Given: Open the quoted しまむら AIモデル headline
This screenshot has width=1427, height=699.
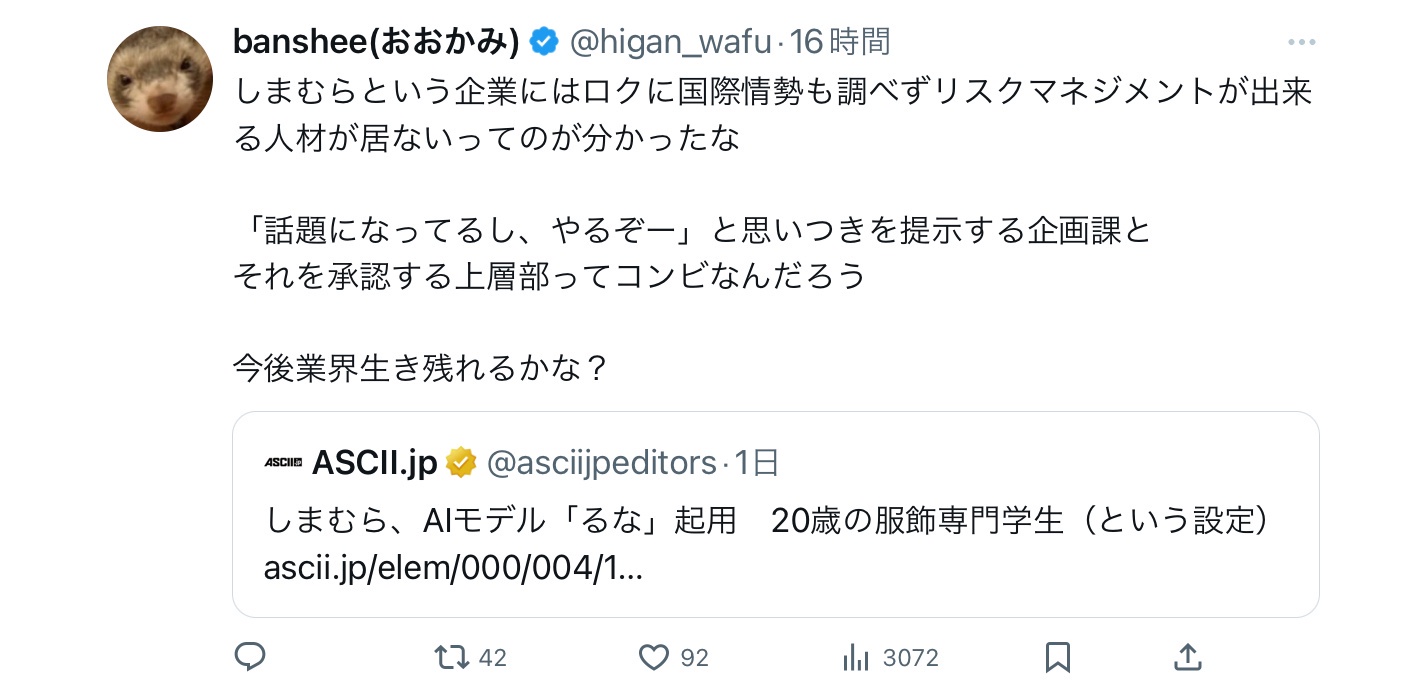Looking at the screenshot, I should tap(767, 521).
